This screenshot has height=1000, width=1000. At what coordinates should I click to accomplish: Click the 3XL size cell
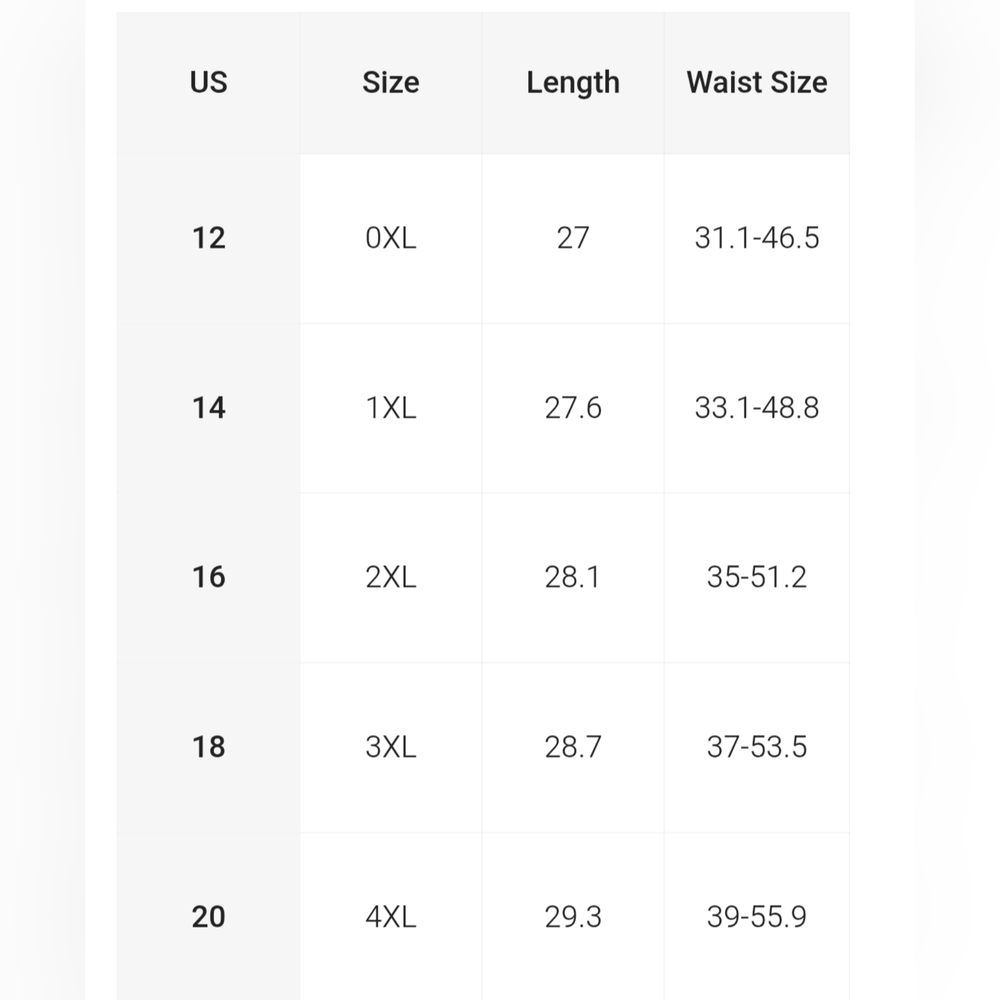coord(391,747)
